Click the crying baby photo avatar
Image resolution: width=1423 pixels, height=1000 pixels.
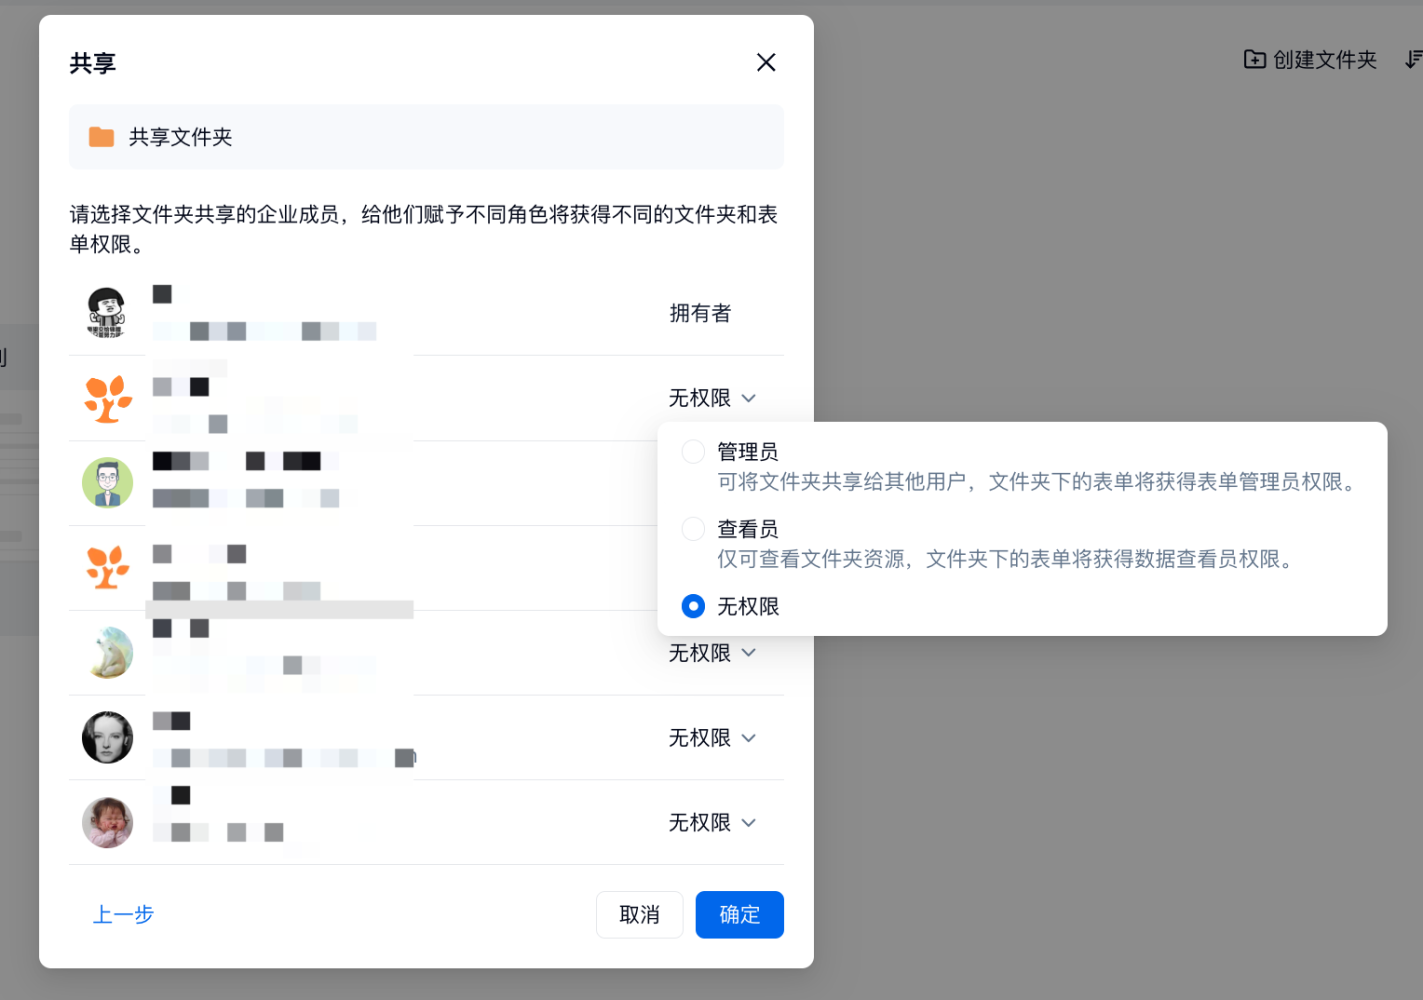107,823
